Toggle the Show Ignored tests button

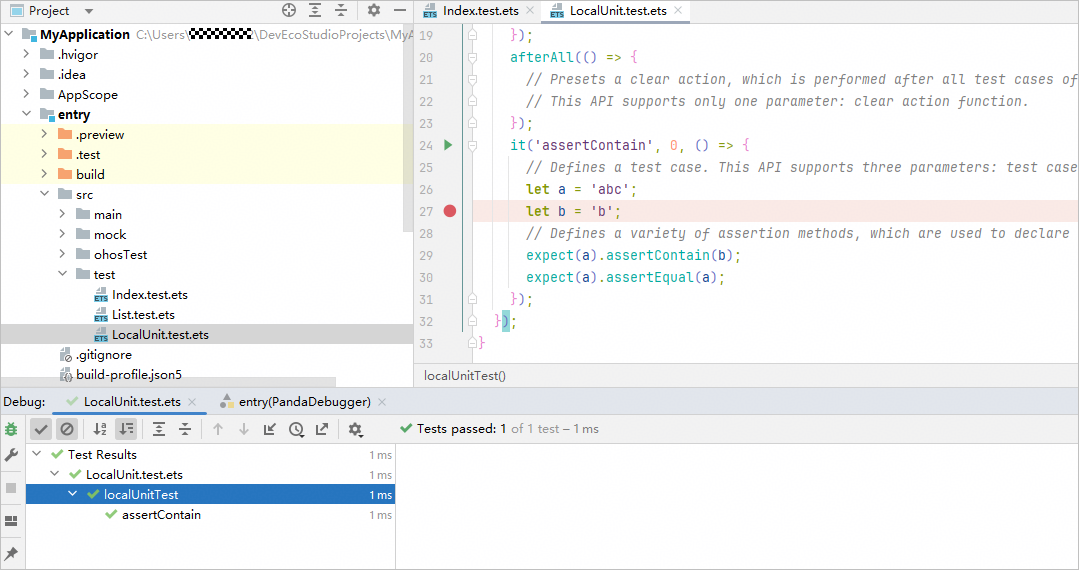coord(67,429)
